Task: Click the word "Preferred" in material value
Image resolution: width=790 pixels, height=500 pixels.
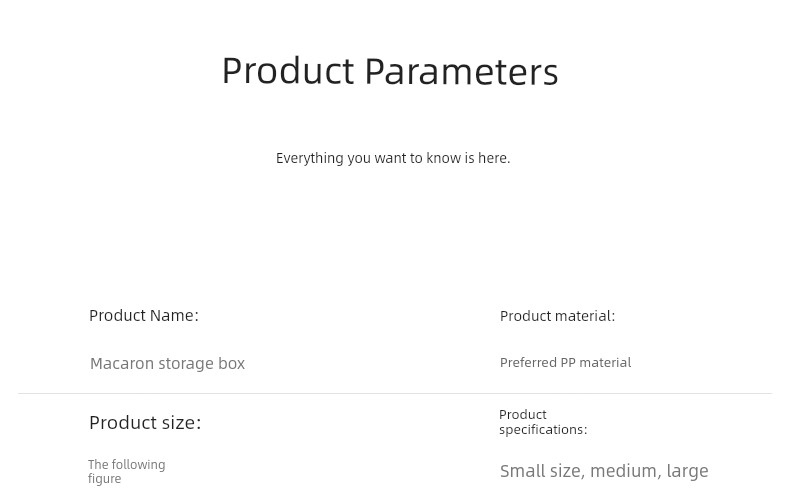Action: click(x=528, y=362)
